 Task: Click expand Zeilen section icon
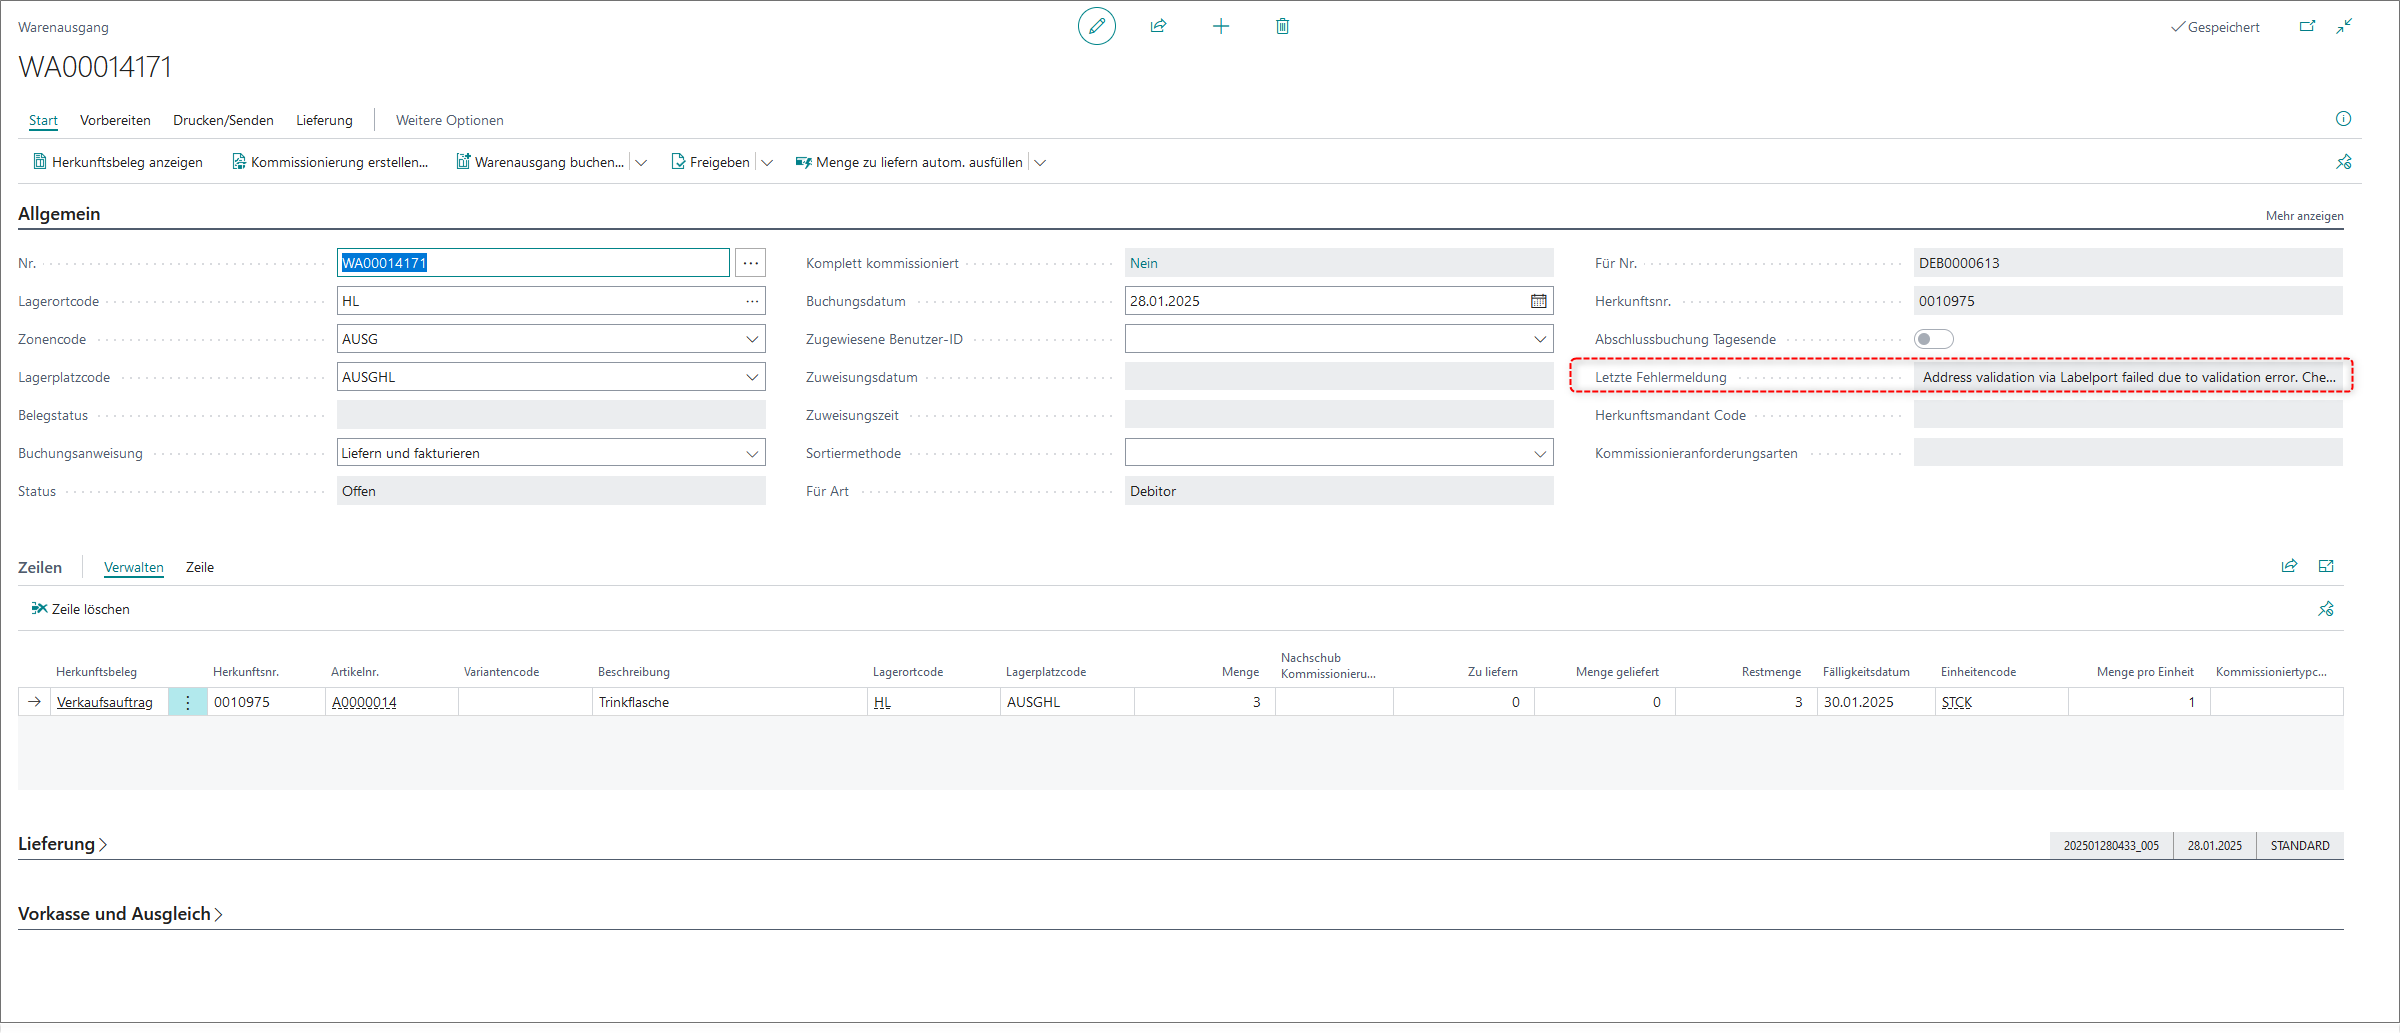pos(2326,566)
